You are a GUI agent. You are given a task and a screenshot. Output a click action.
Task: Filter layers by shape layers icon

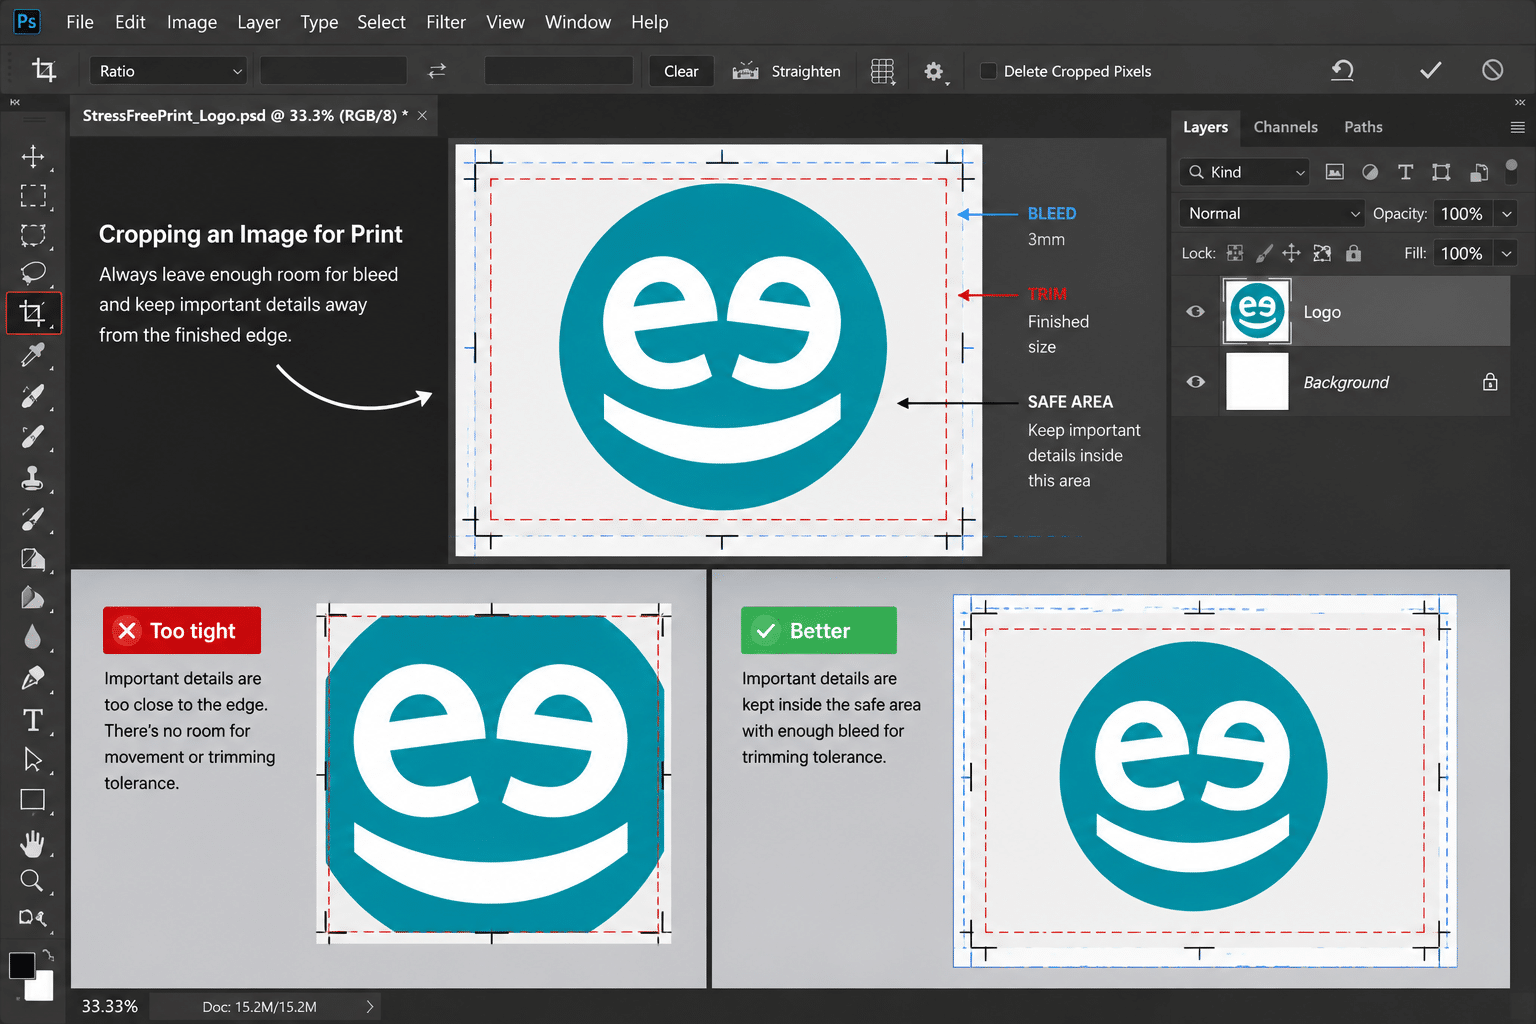[1441, 172]
